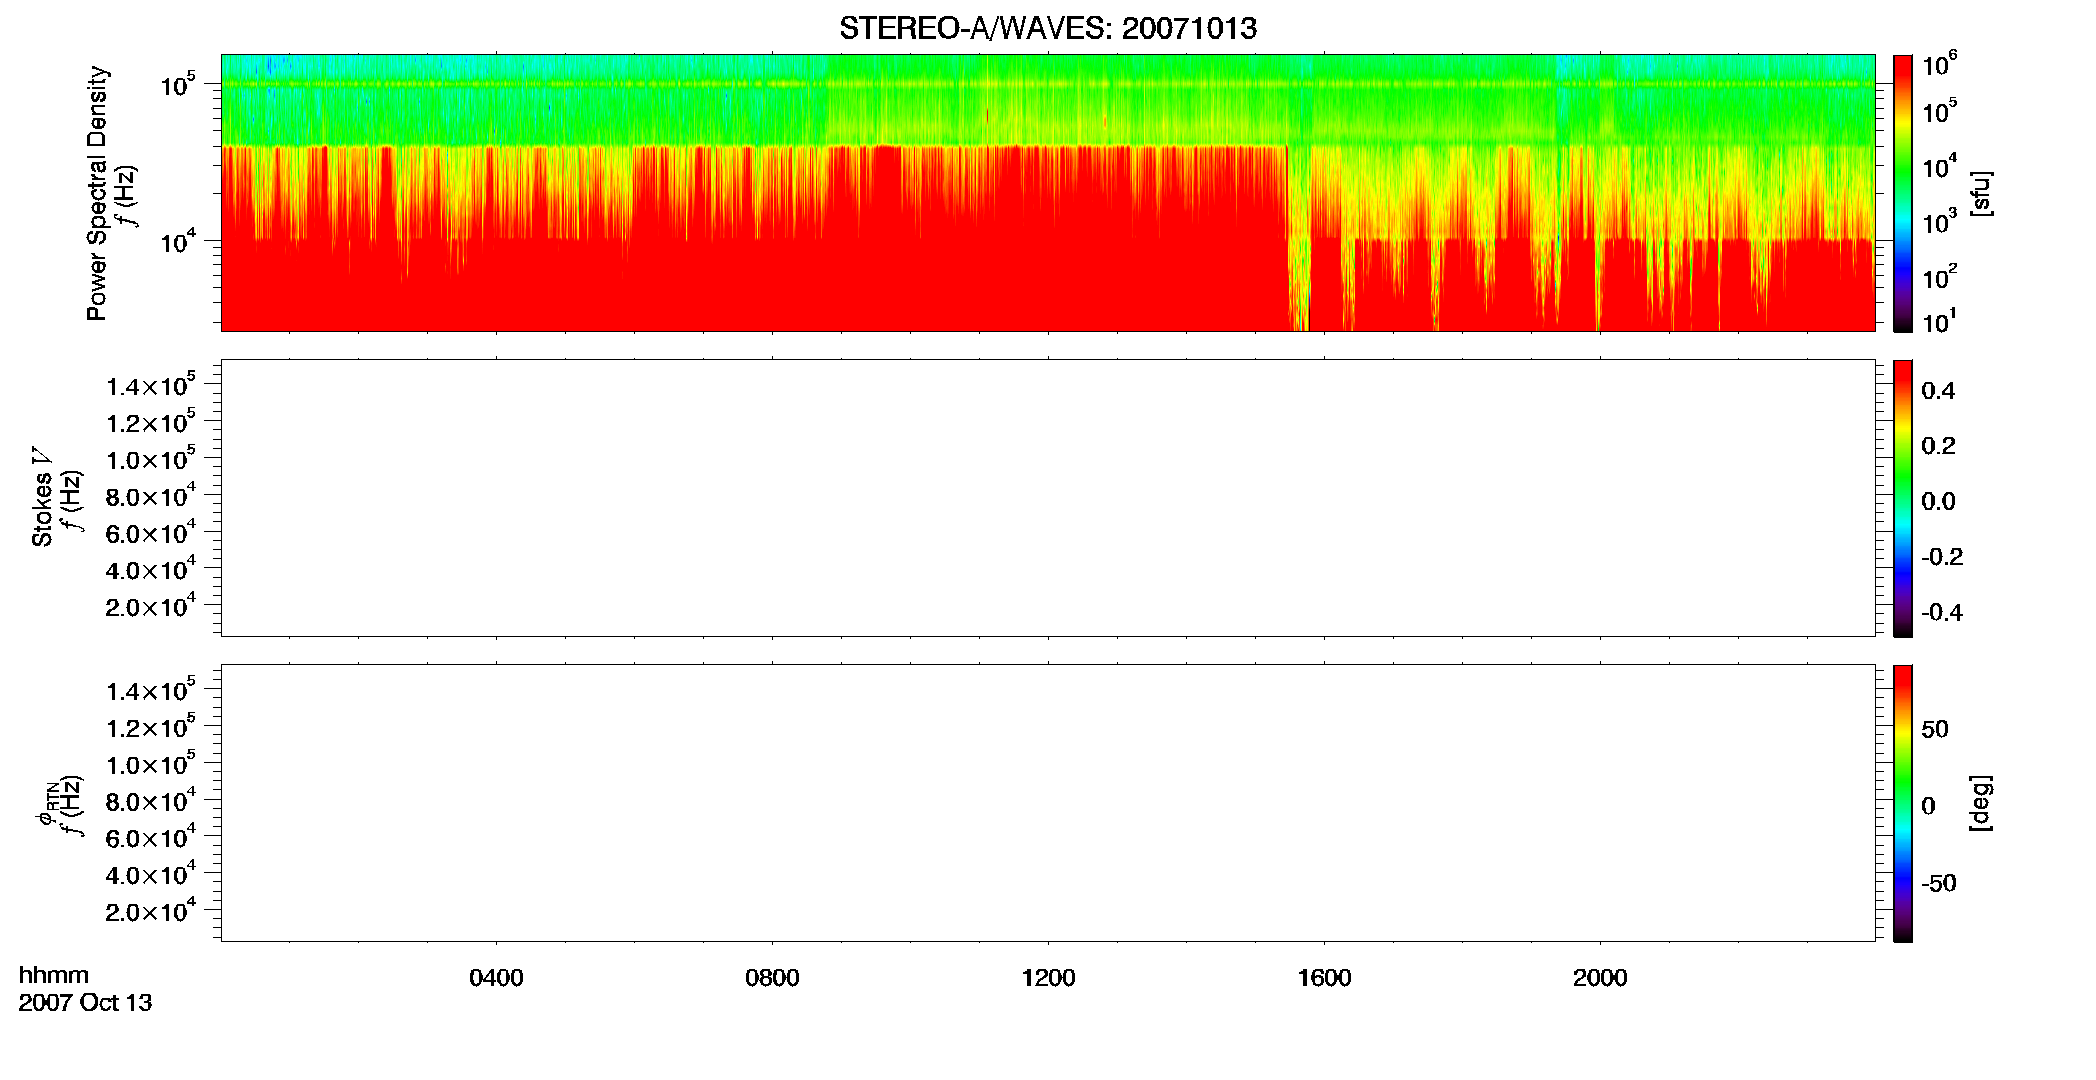The width and height of the screenshot is (2096, 1080).
Task: Click the 0400 time axis label
Action: point(496,978)
